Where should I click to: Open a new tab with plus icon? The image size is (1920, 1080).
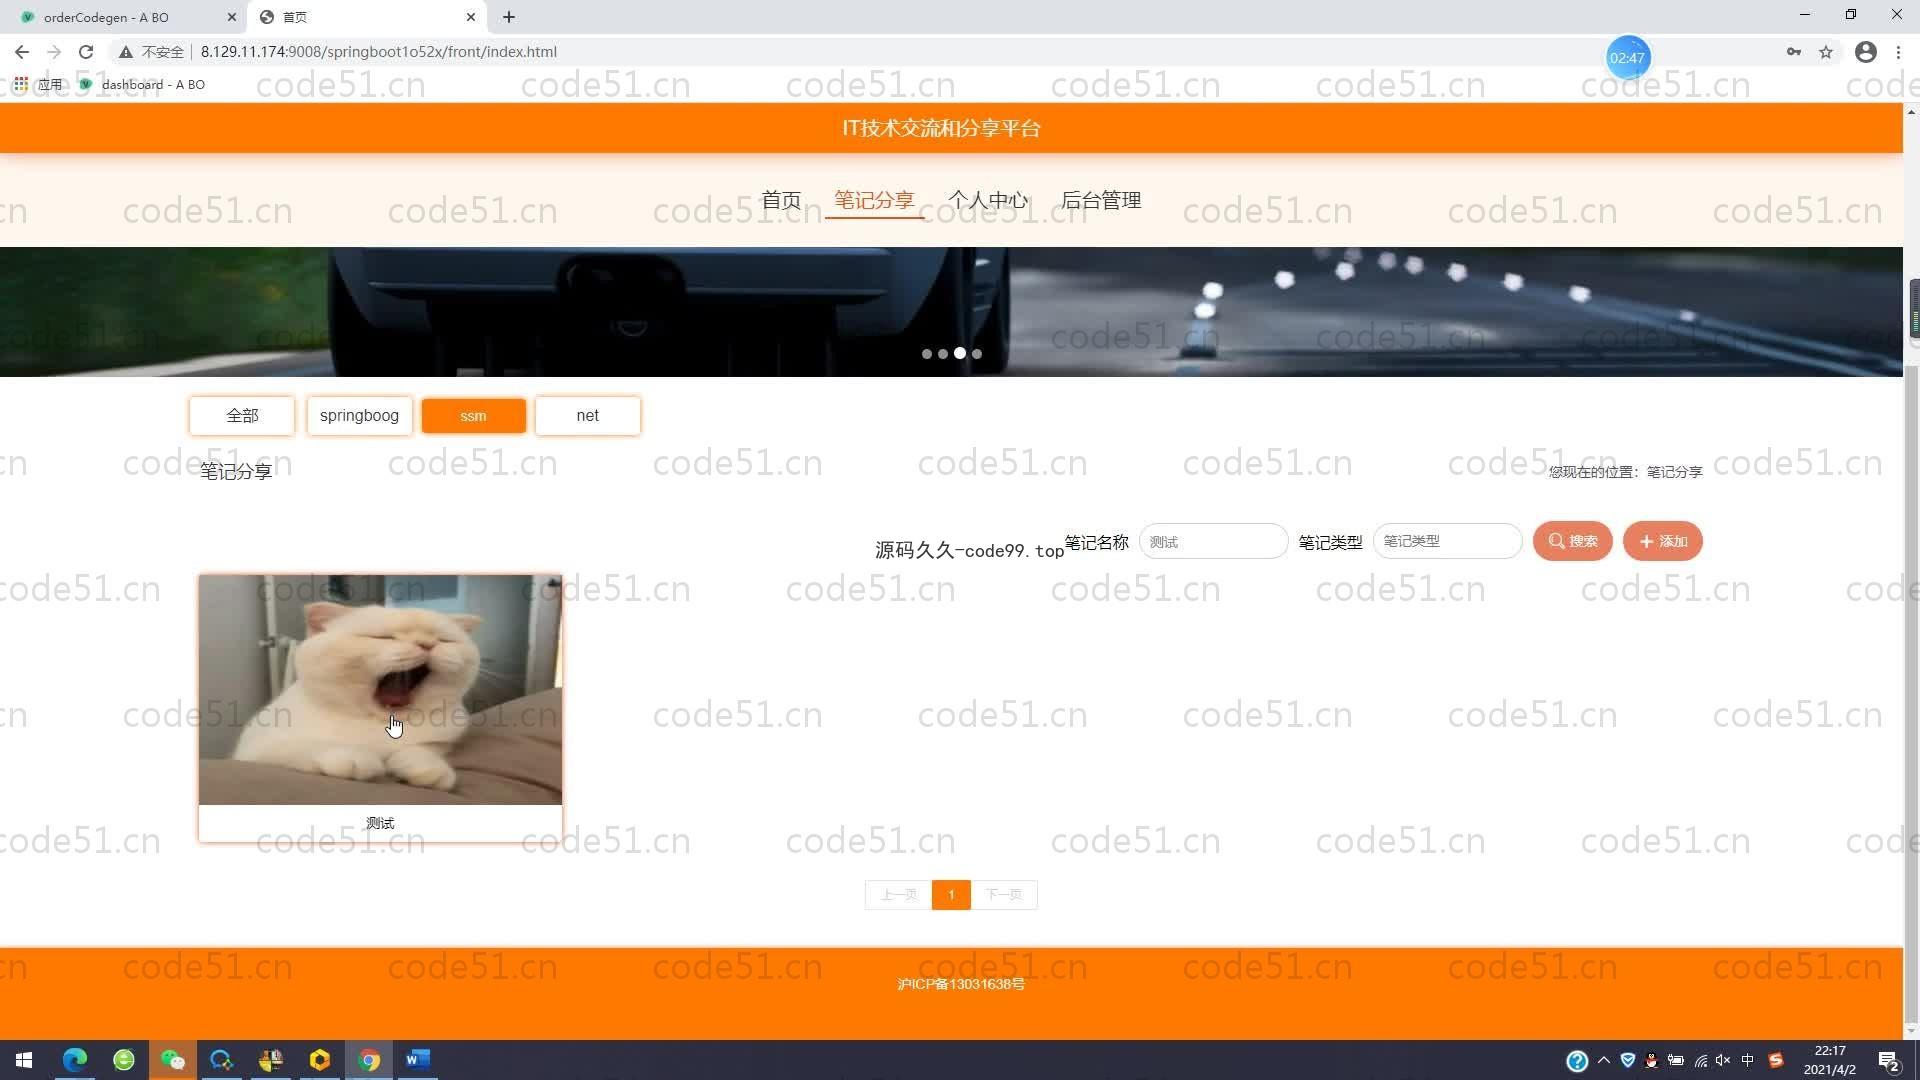coord(509,17)
